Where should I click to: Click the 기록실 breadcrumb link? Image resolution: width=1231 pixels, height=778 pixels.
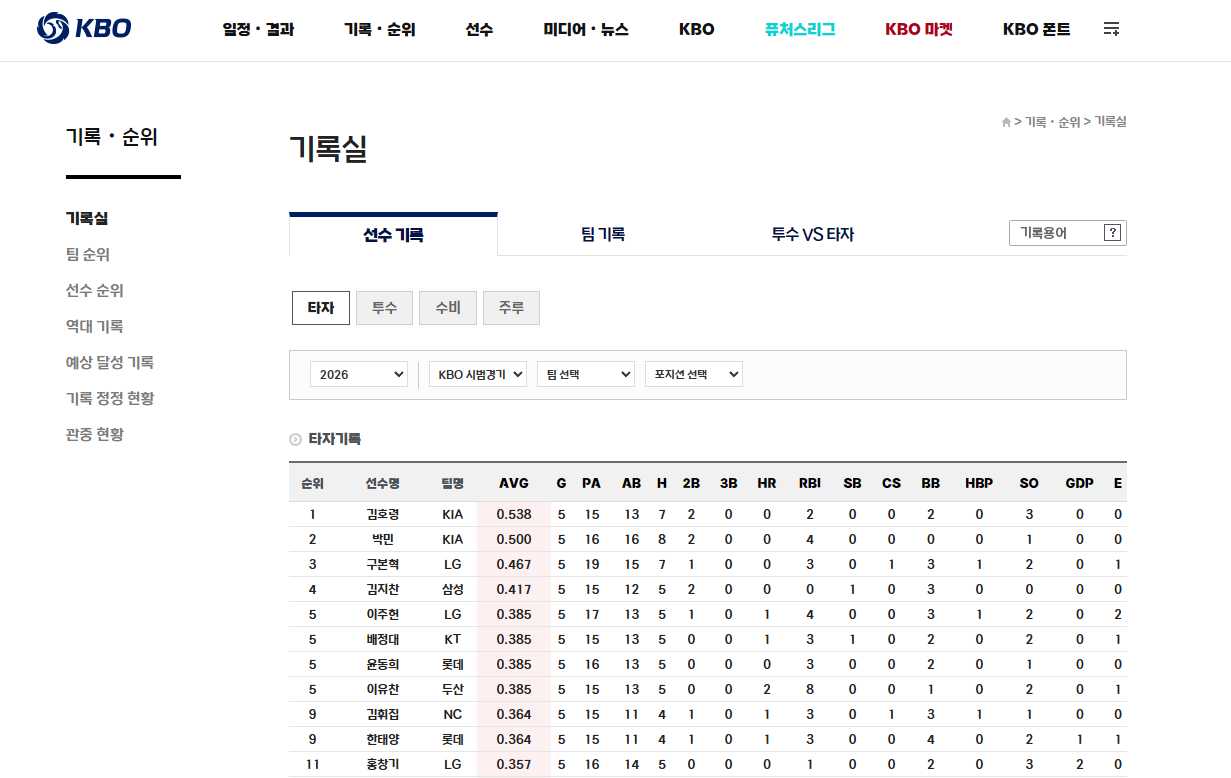(x=1110, y=122)
